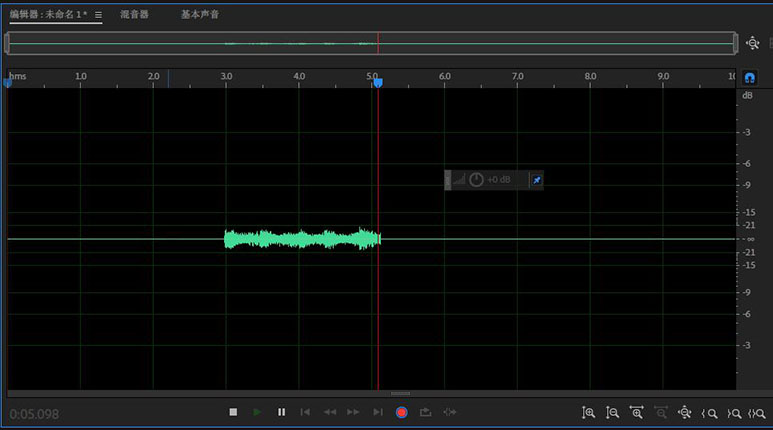This screenshot has height=430, width=773.
Task: Click the green waveform clip
Action: [x=302, y=239]
